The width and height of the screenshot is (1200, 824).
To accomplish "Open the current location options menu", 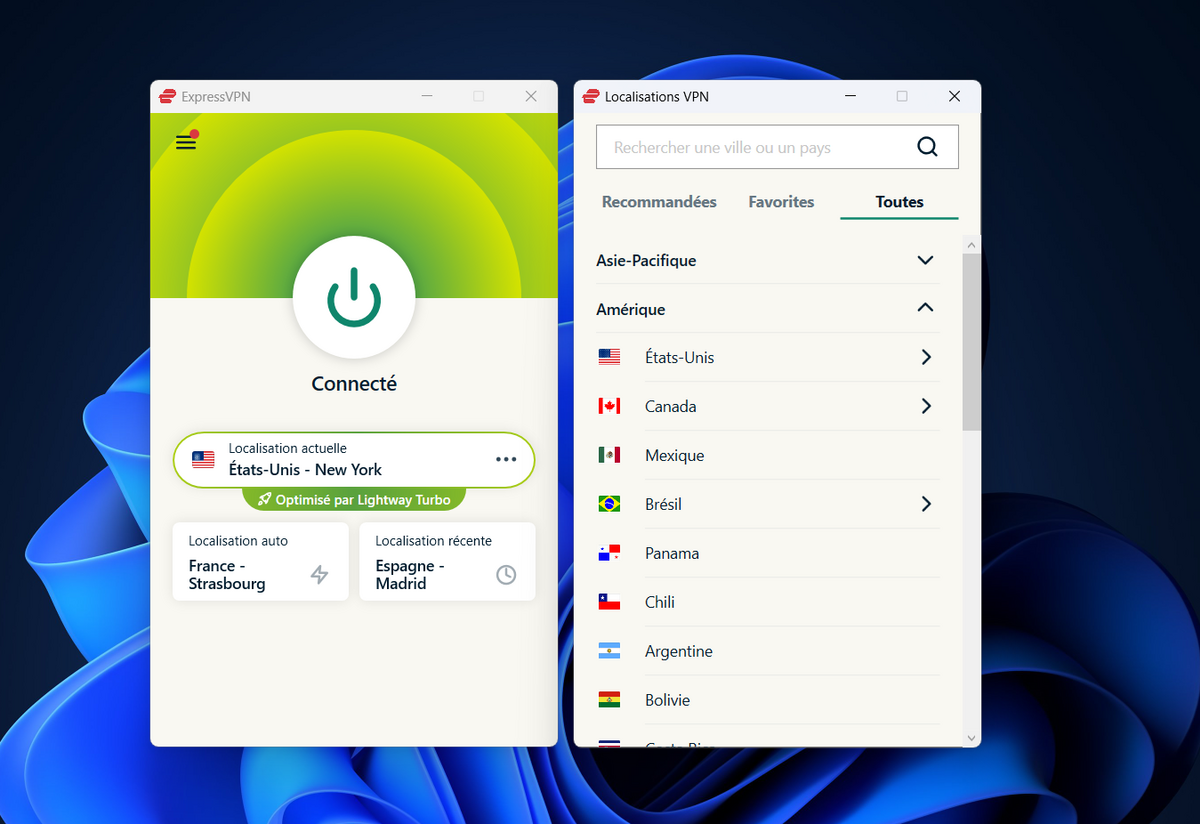I will pyautogui.click(x=506, y=459).
